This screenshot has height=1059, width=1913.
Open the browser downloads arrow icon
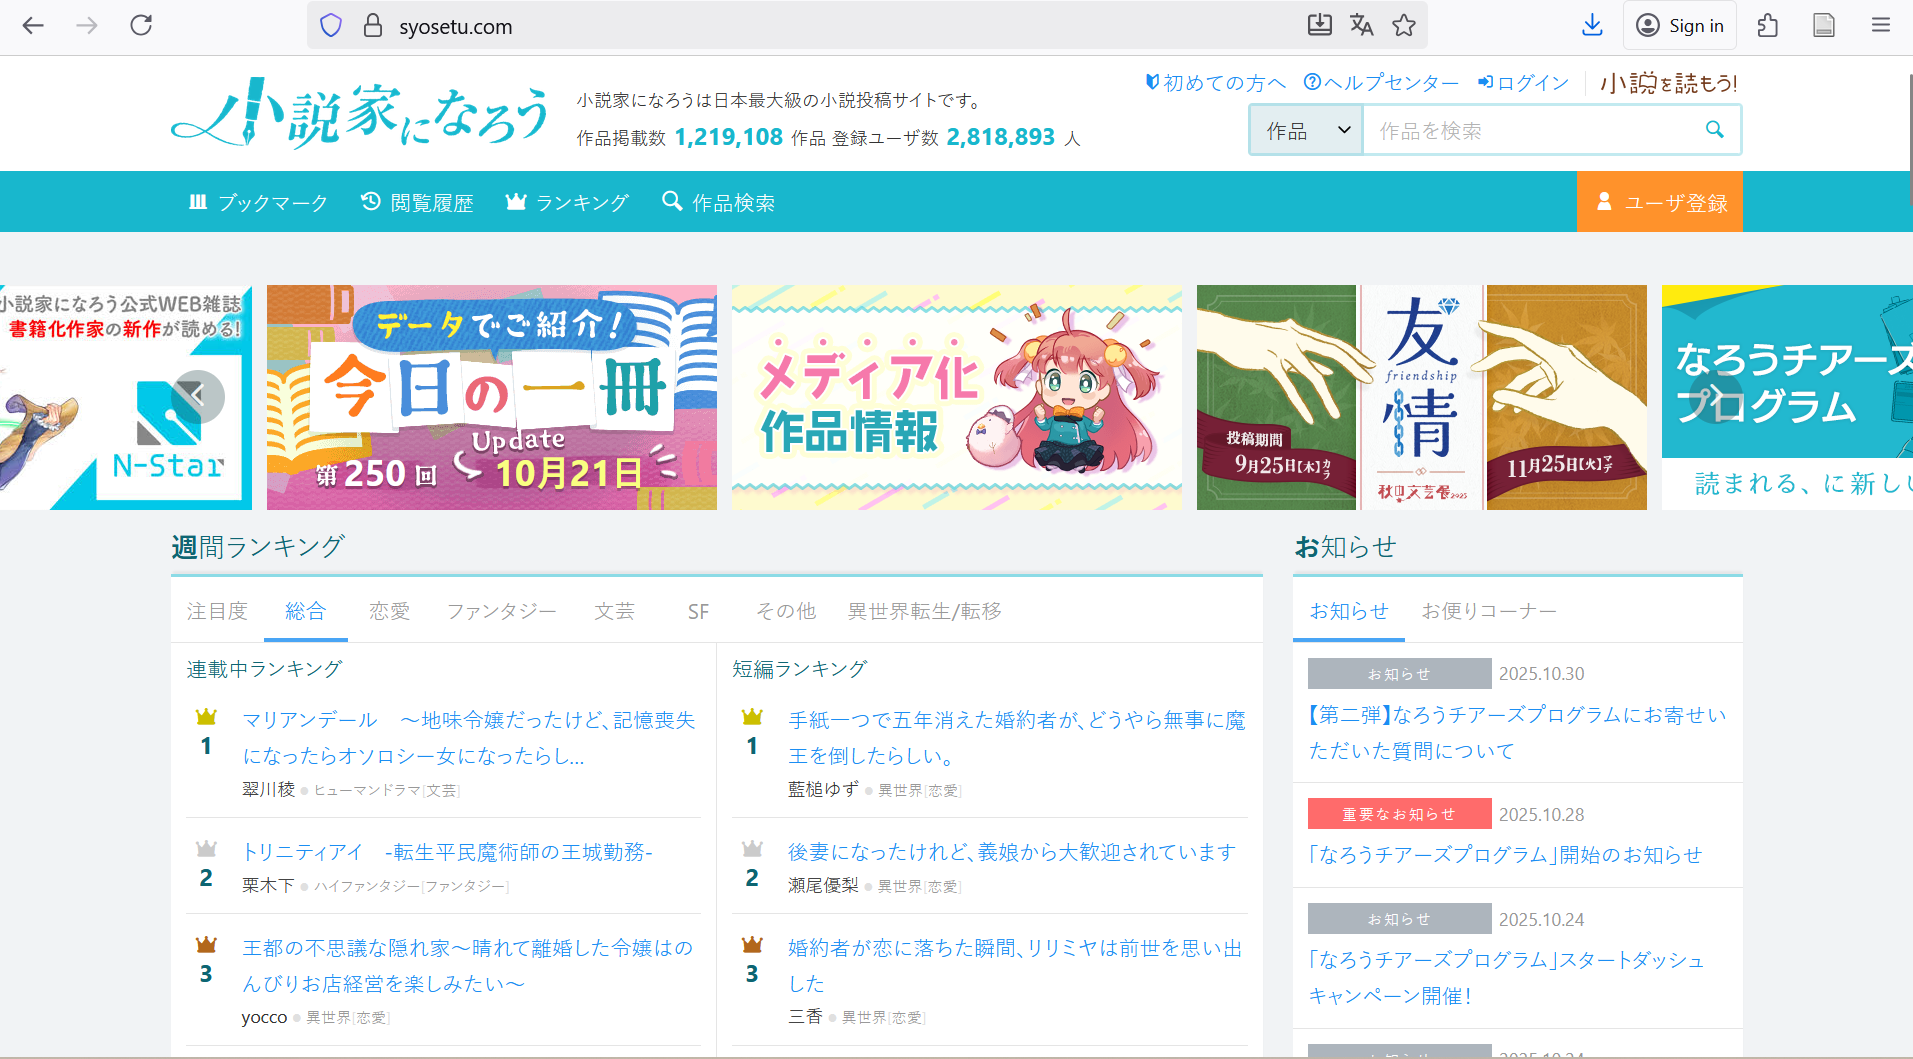click(1592, 26)
